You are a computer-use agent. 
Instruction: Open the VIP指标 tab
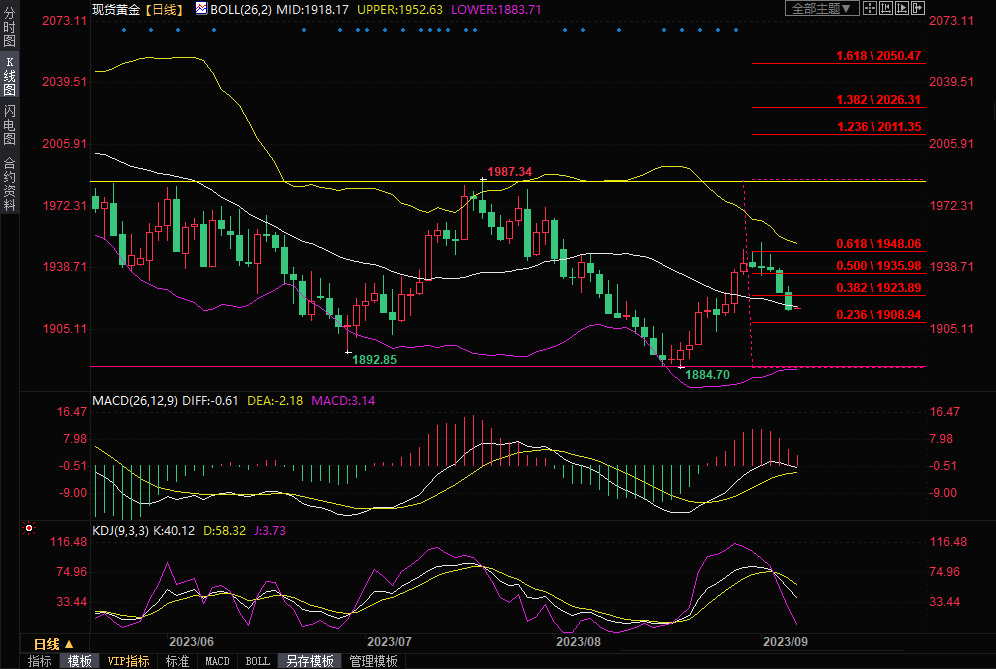click(x=129, y=661)
